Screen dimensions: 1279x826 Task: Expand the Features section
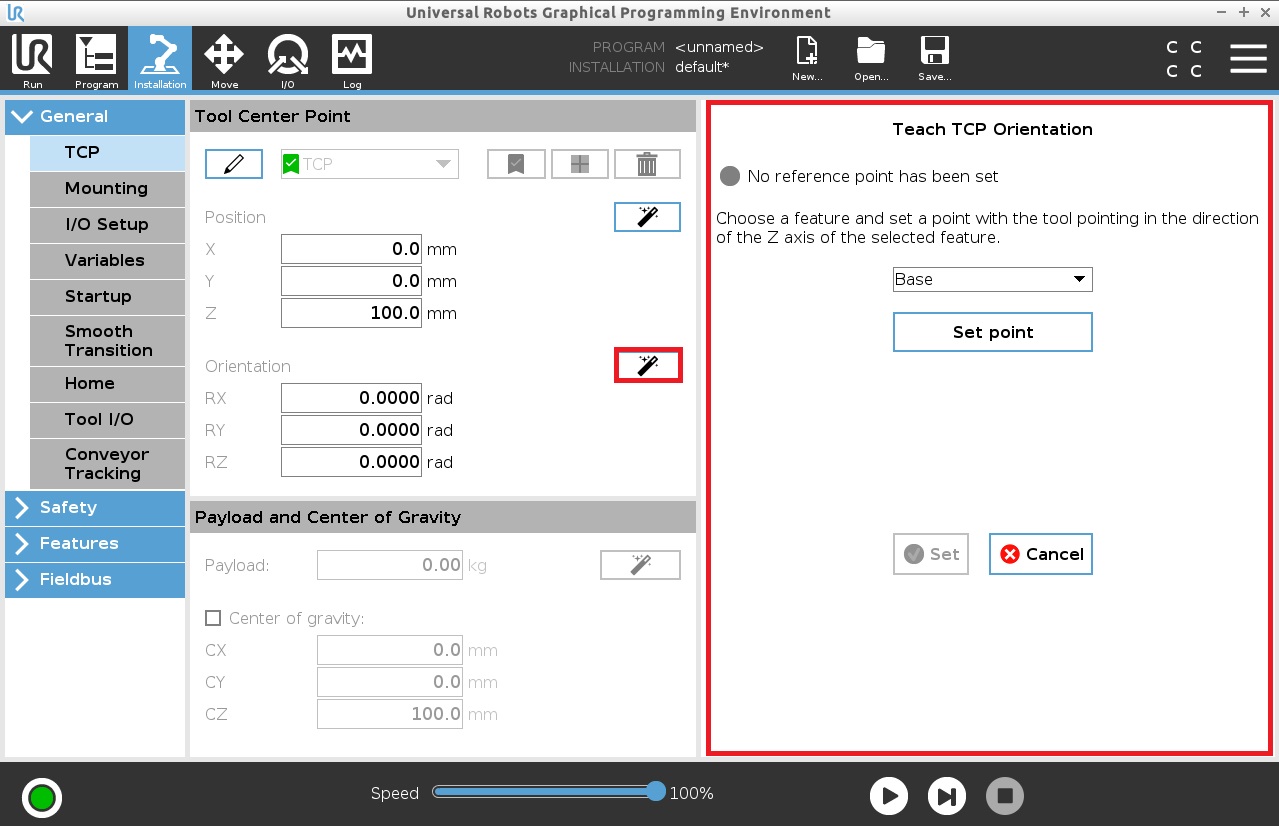(x=95, y=543)
